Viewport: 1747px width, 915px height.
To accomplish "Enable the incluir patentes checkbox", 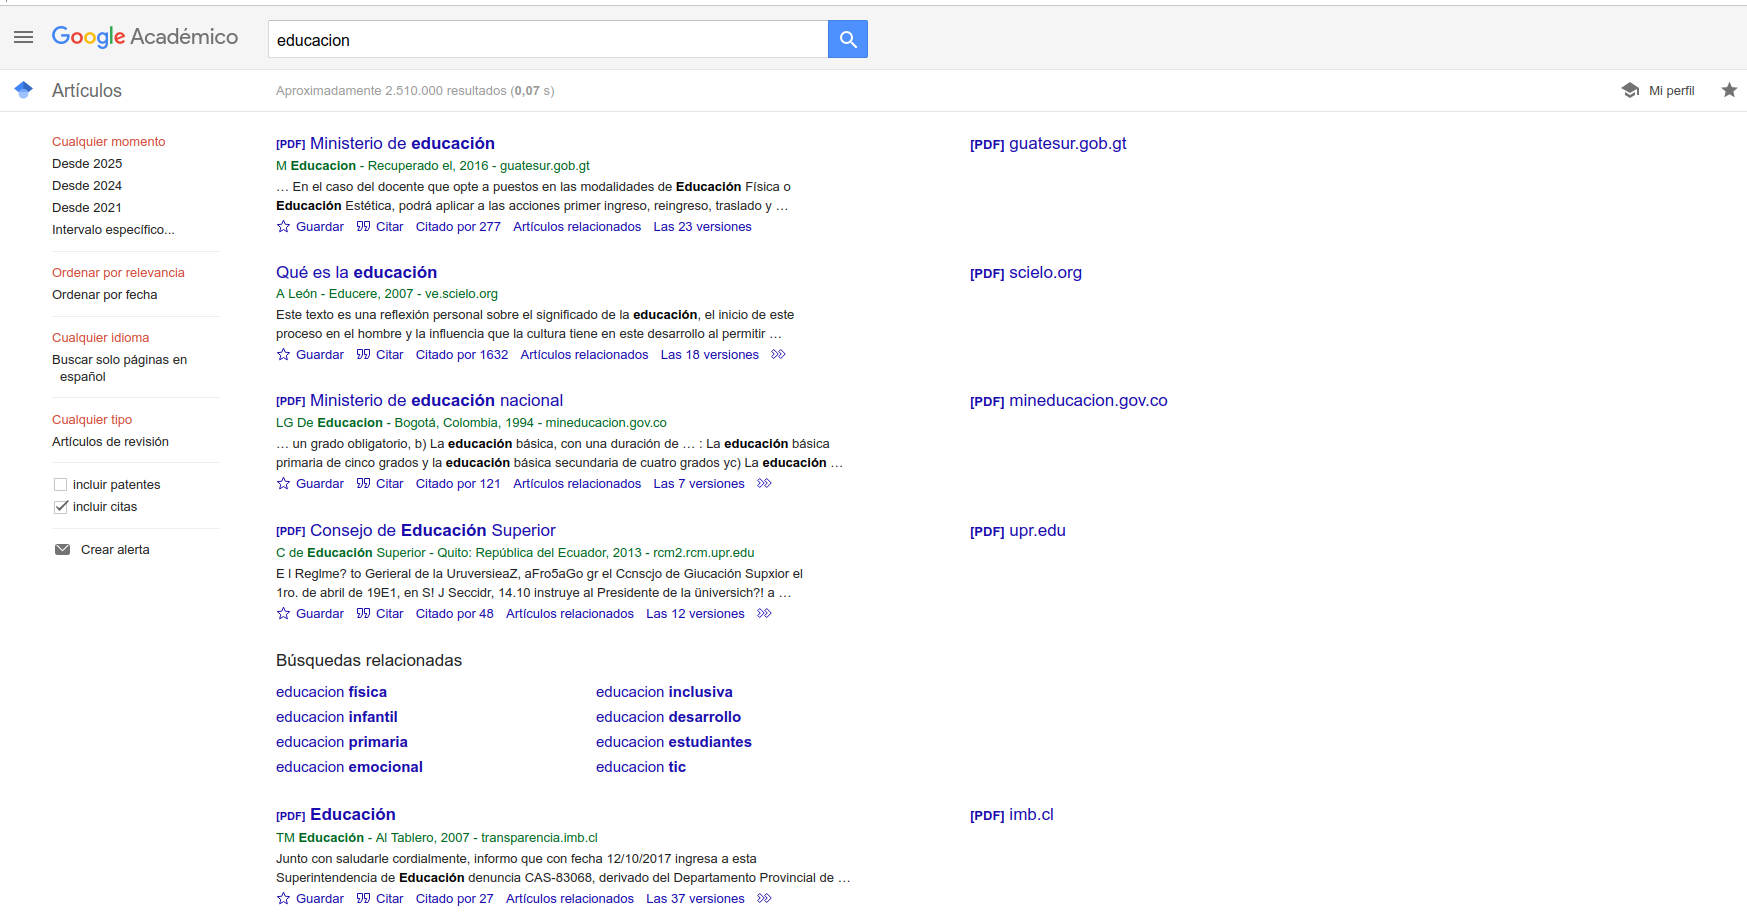I will click(60, 485).
